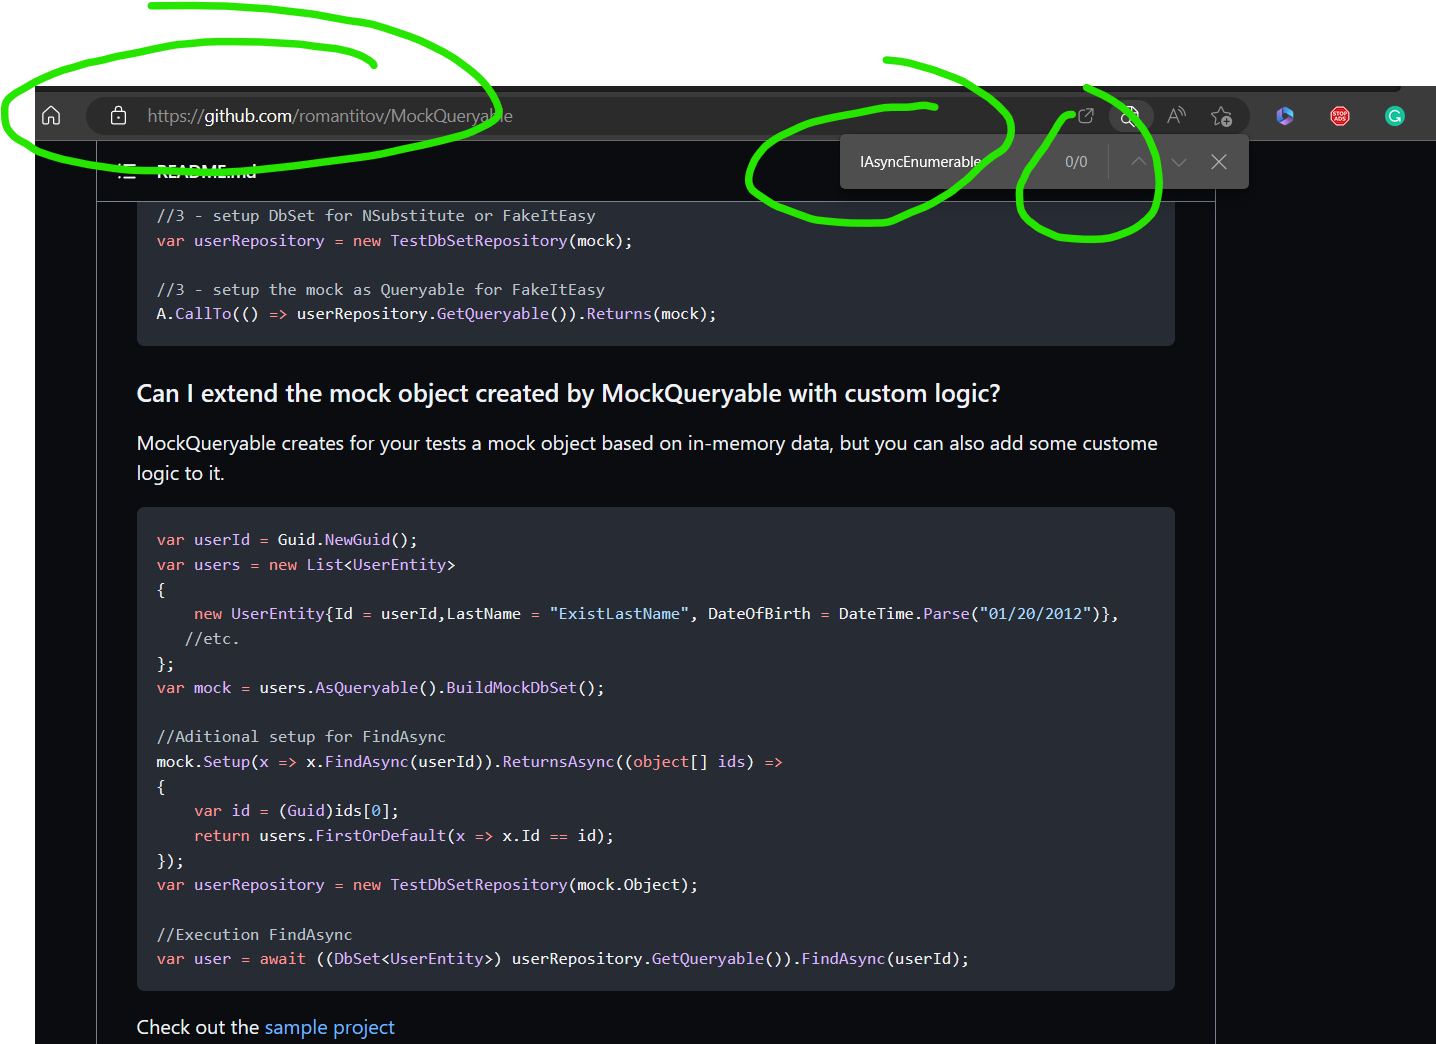Screen dimensions: 1436x1044
Task: Click the "//Aditional setup for FindAsync" comment
Action: [301, 737]
